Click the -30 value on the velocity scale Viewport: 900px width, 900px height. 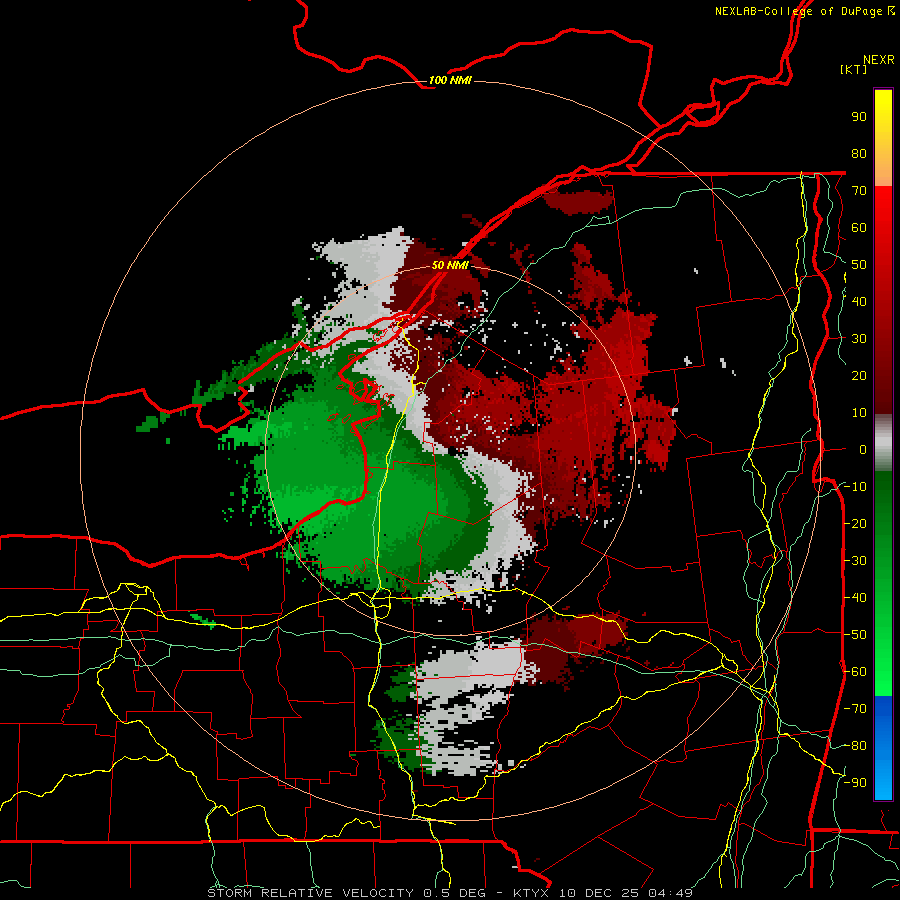(855, 561)
